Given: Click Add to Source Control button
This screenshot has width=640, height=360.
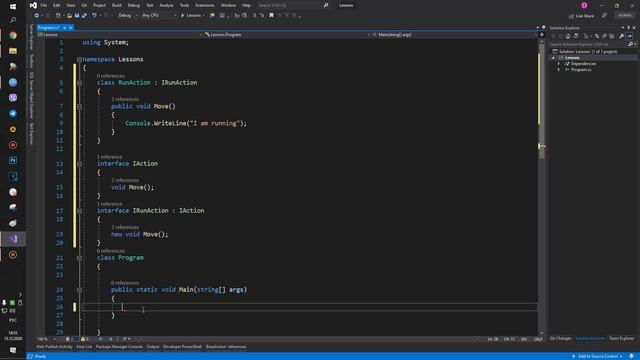Looking at the screenshot, I should coord(597,356).
